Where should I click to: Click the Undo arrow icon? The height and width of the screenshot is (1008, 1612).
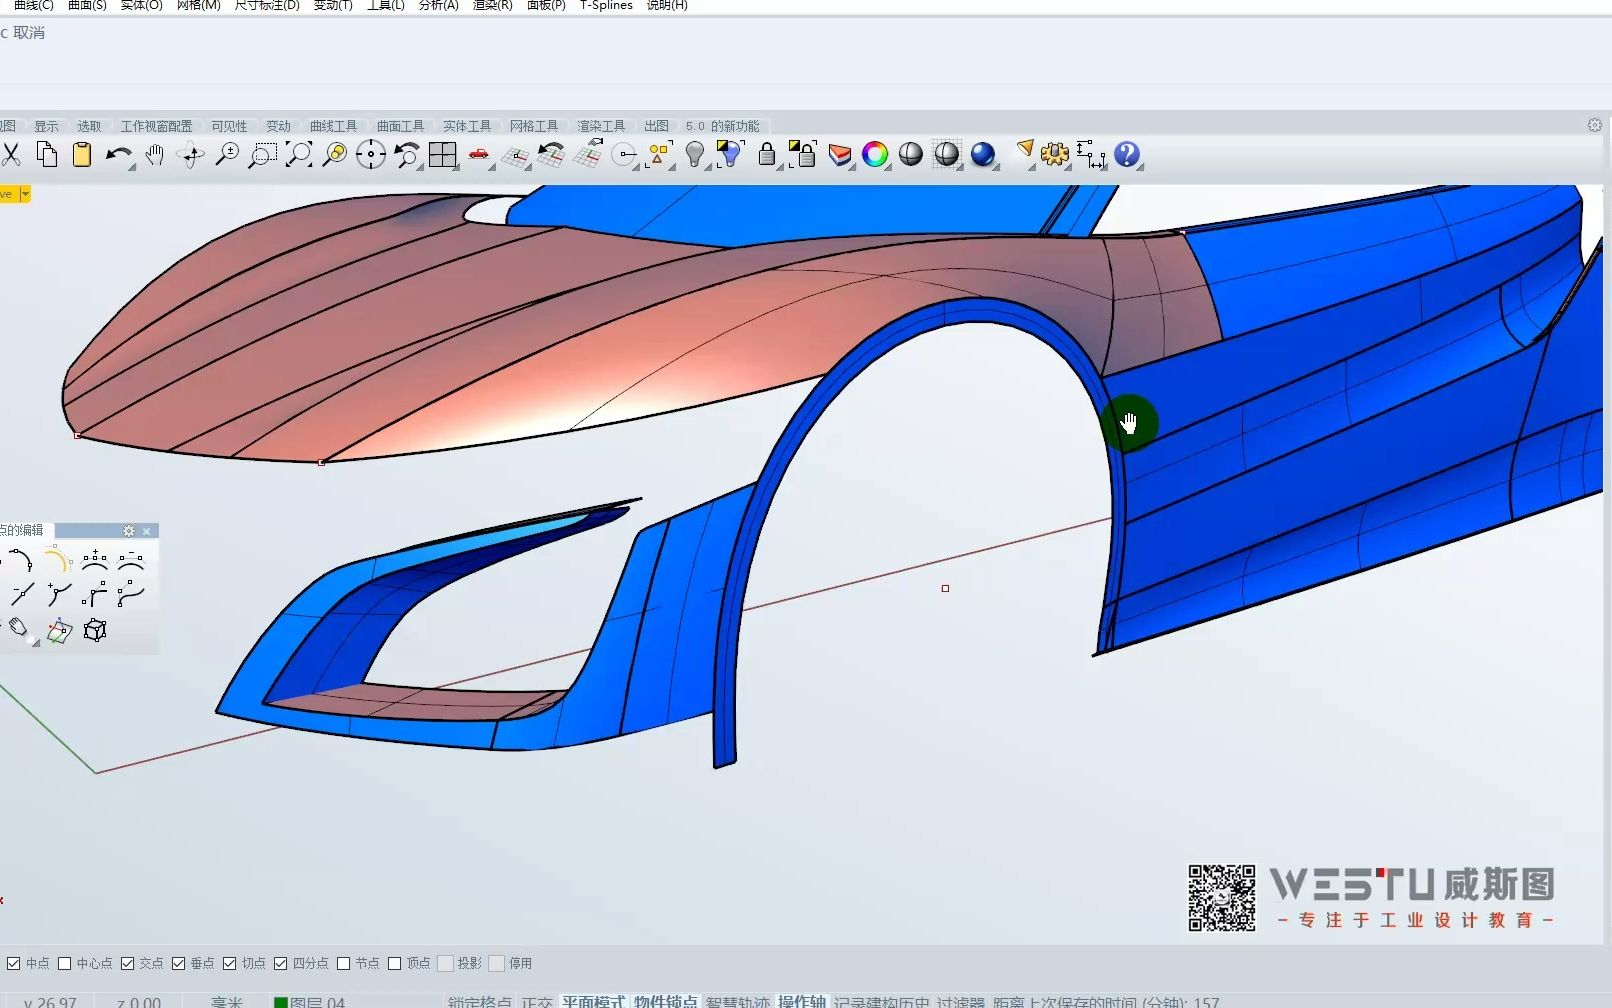click(x=118, y=155)
